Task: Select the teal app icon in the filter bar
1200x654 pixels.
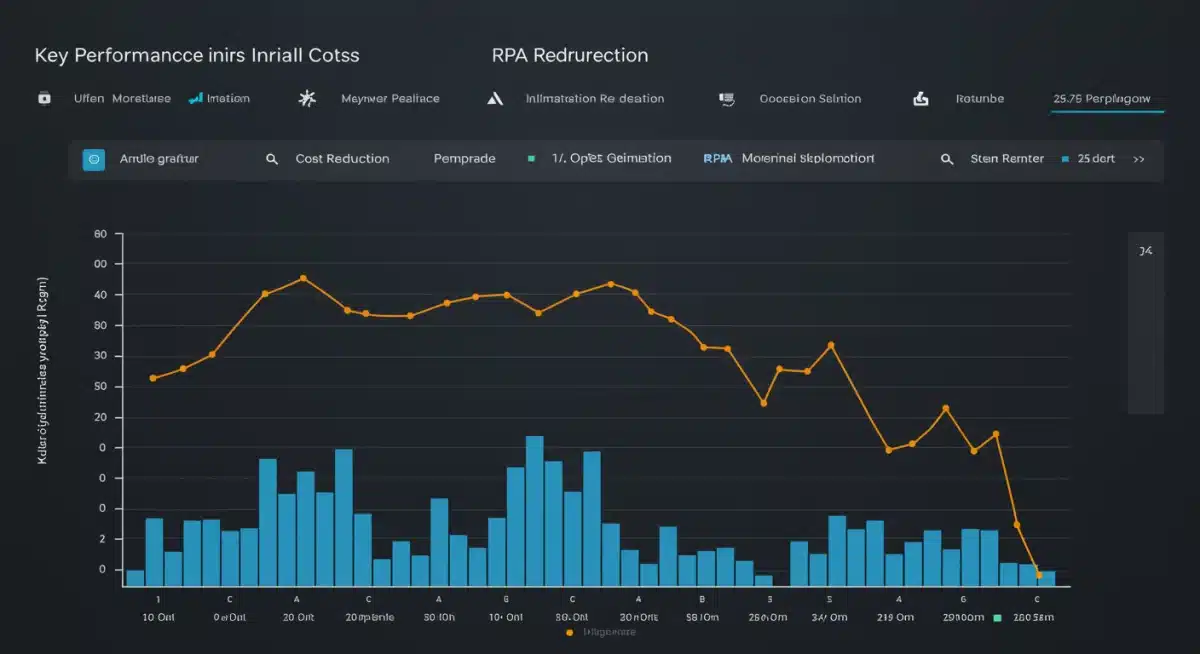Action: point(93,159)
